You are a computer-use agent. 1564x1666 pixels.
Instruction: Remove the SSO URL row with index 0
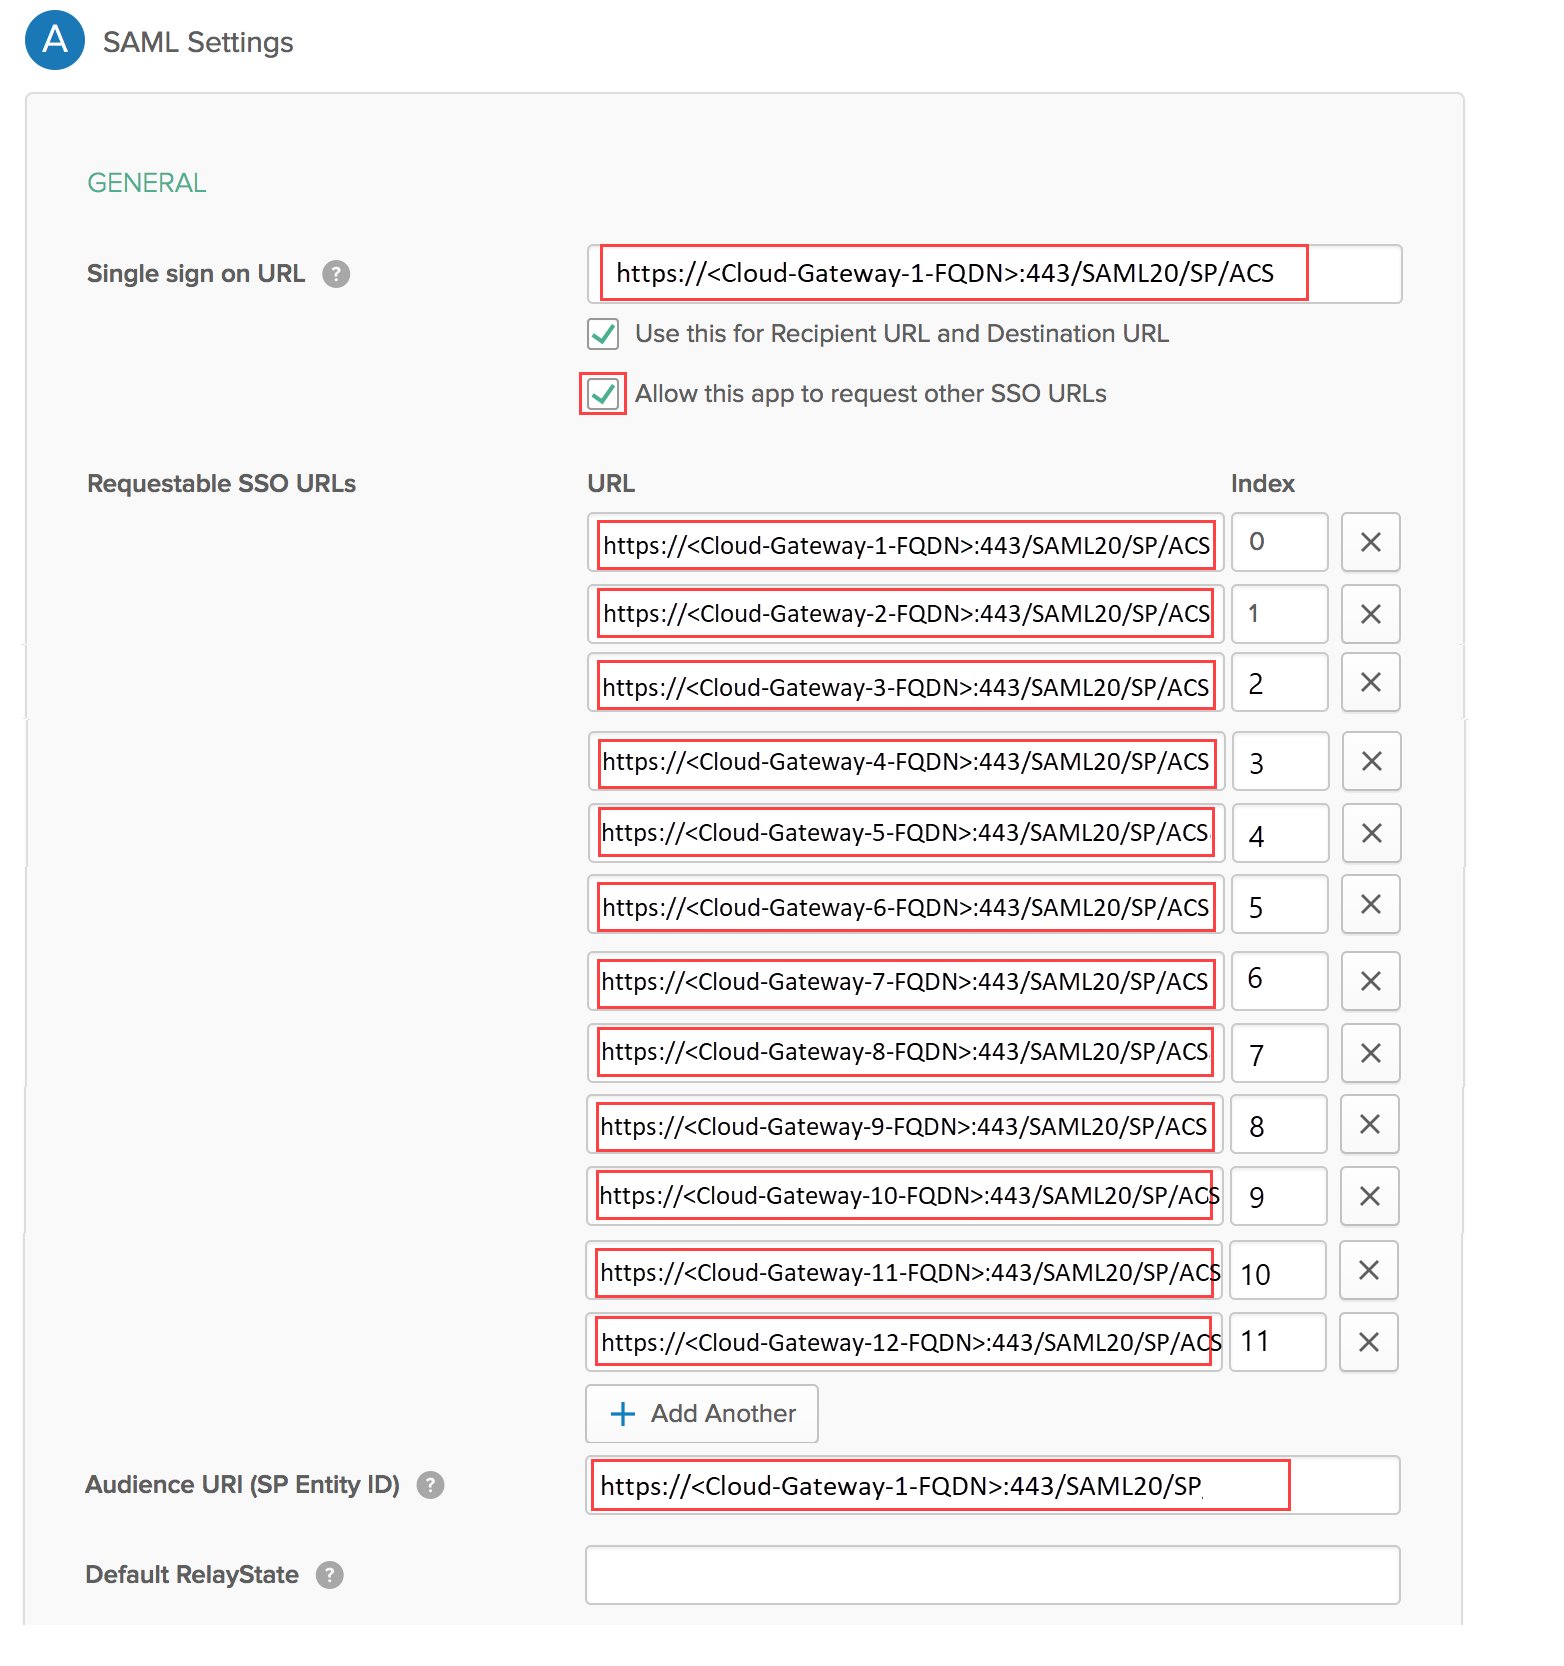(1370, 542)
